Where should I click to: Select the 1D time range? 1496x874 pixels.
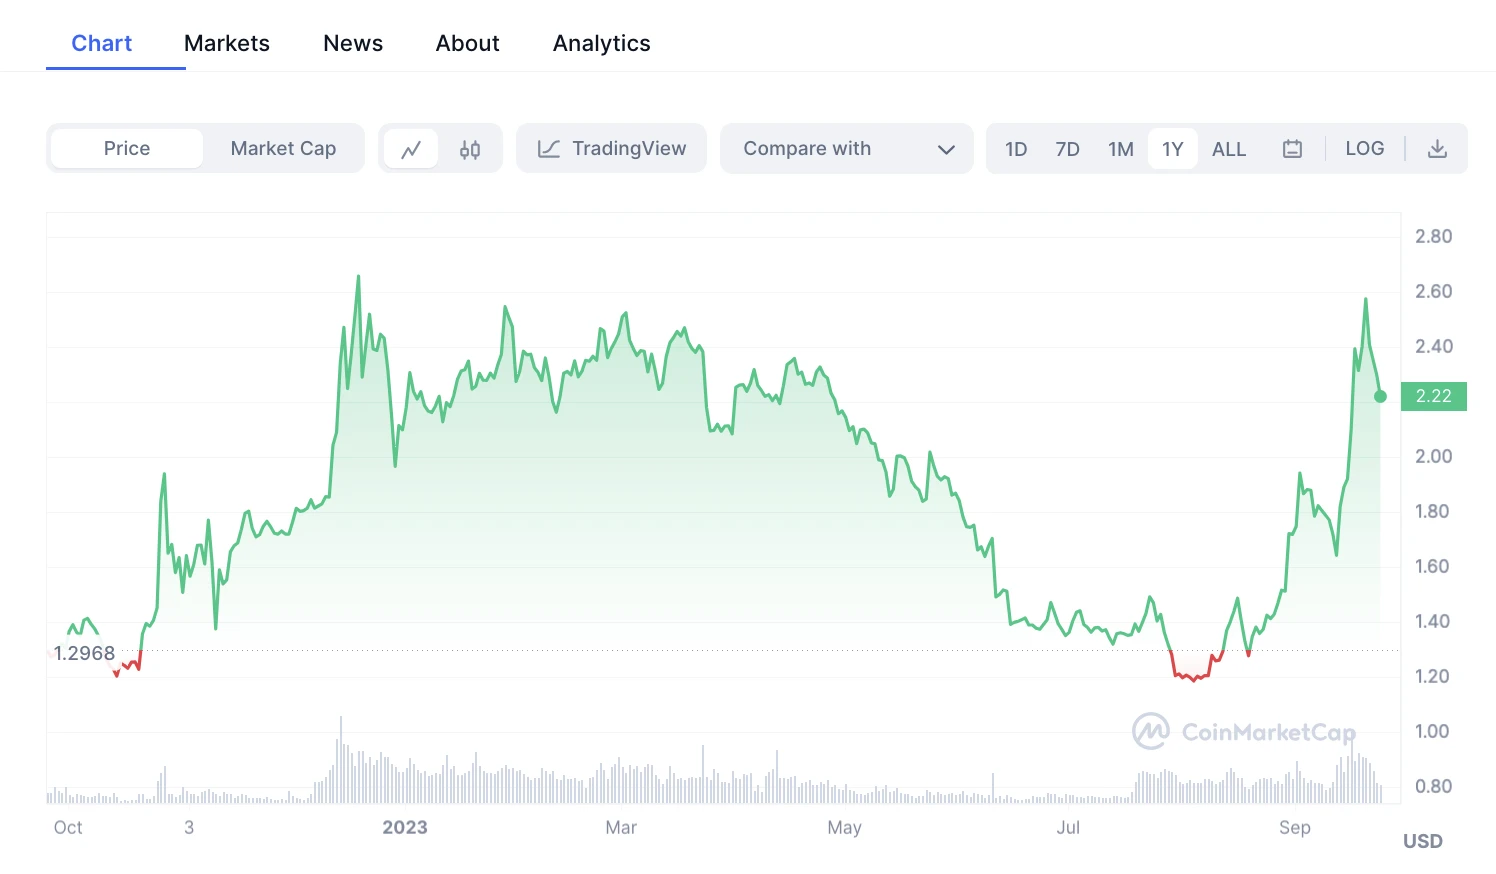click(1016, 149)
